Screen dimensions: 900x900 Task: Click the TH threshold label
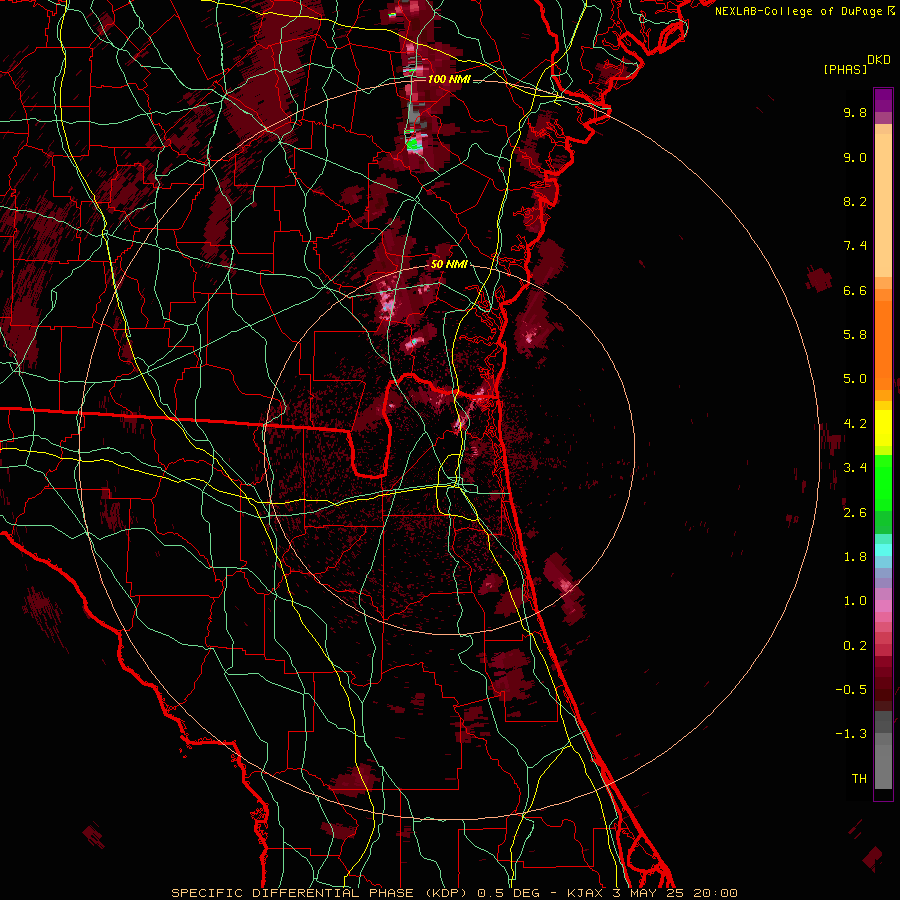859,779
